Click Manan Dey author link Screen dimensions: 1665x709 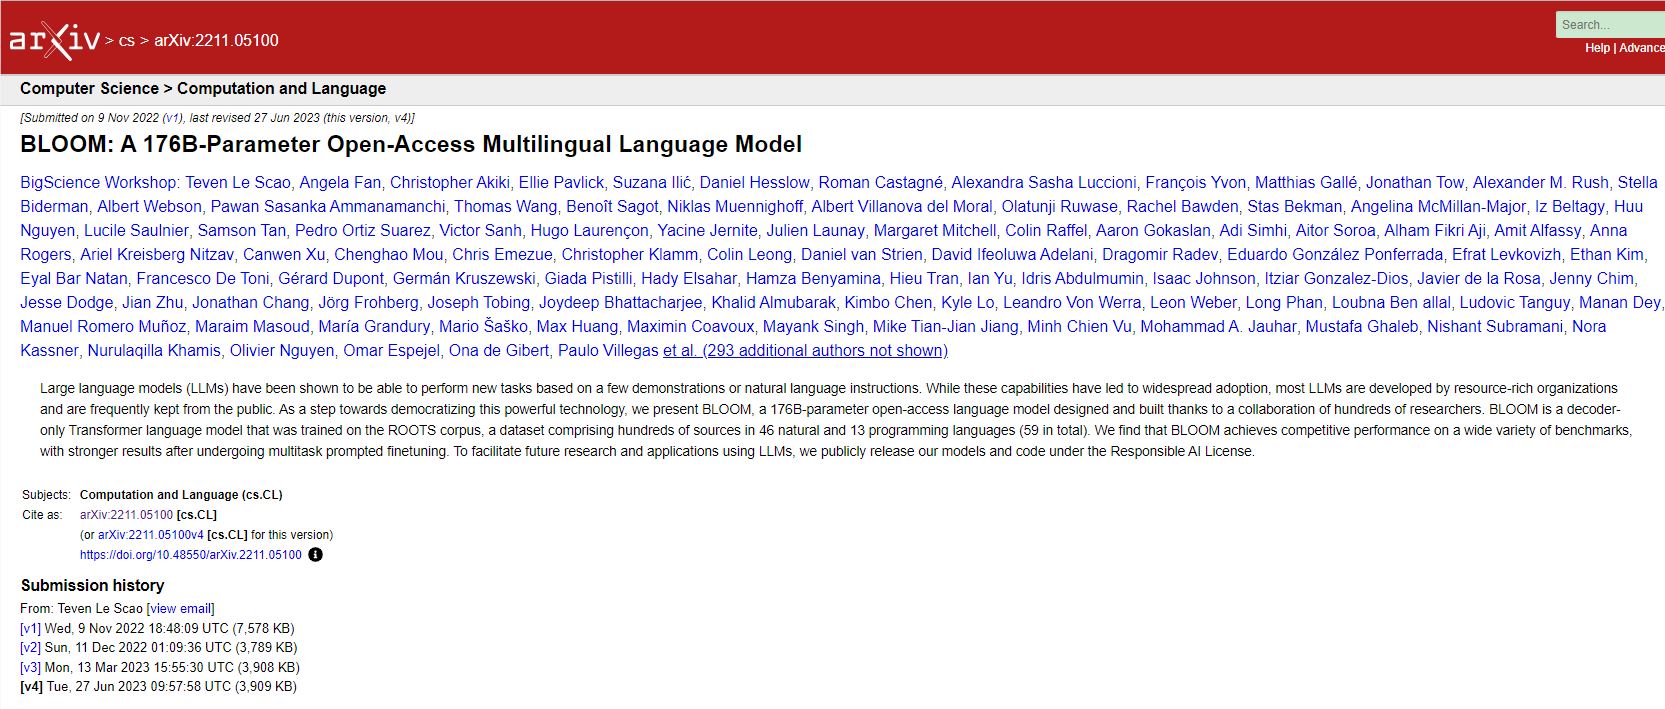tap(1619, 302)
